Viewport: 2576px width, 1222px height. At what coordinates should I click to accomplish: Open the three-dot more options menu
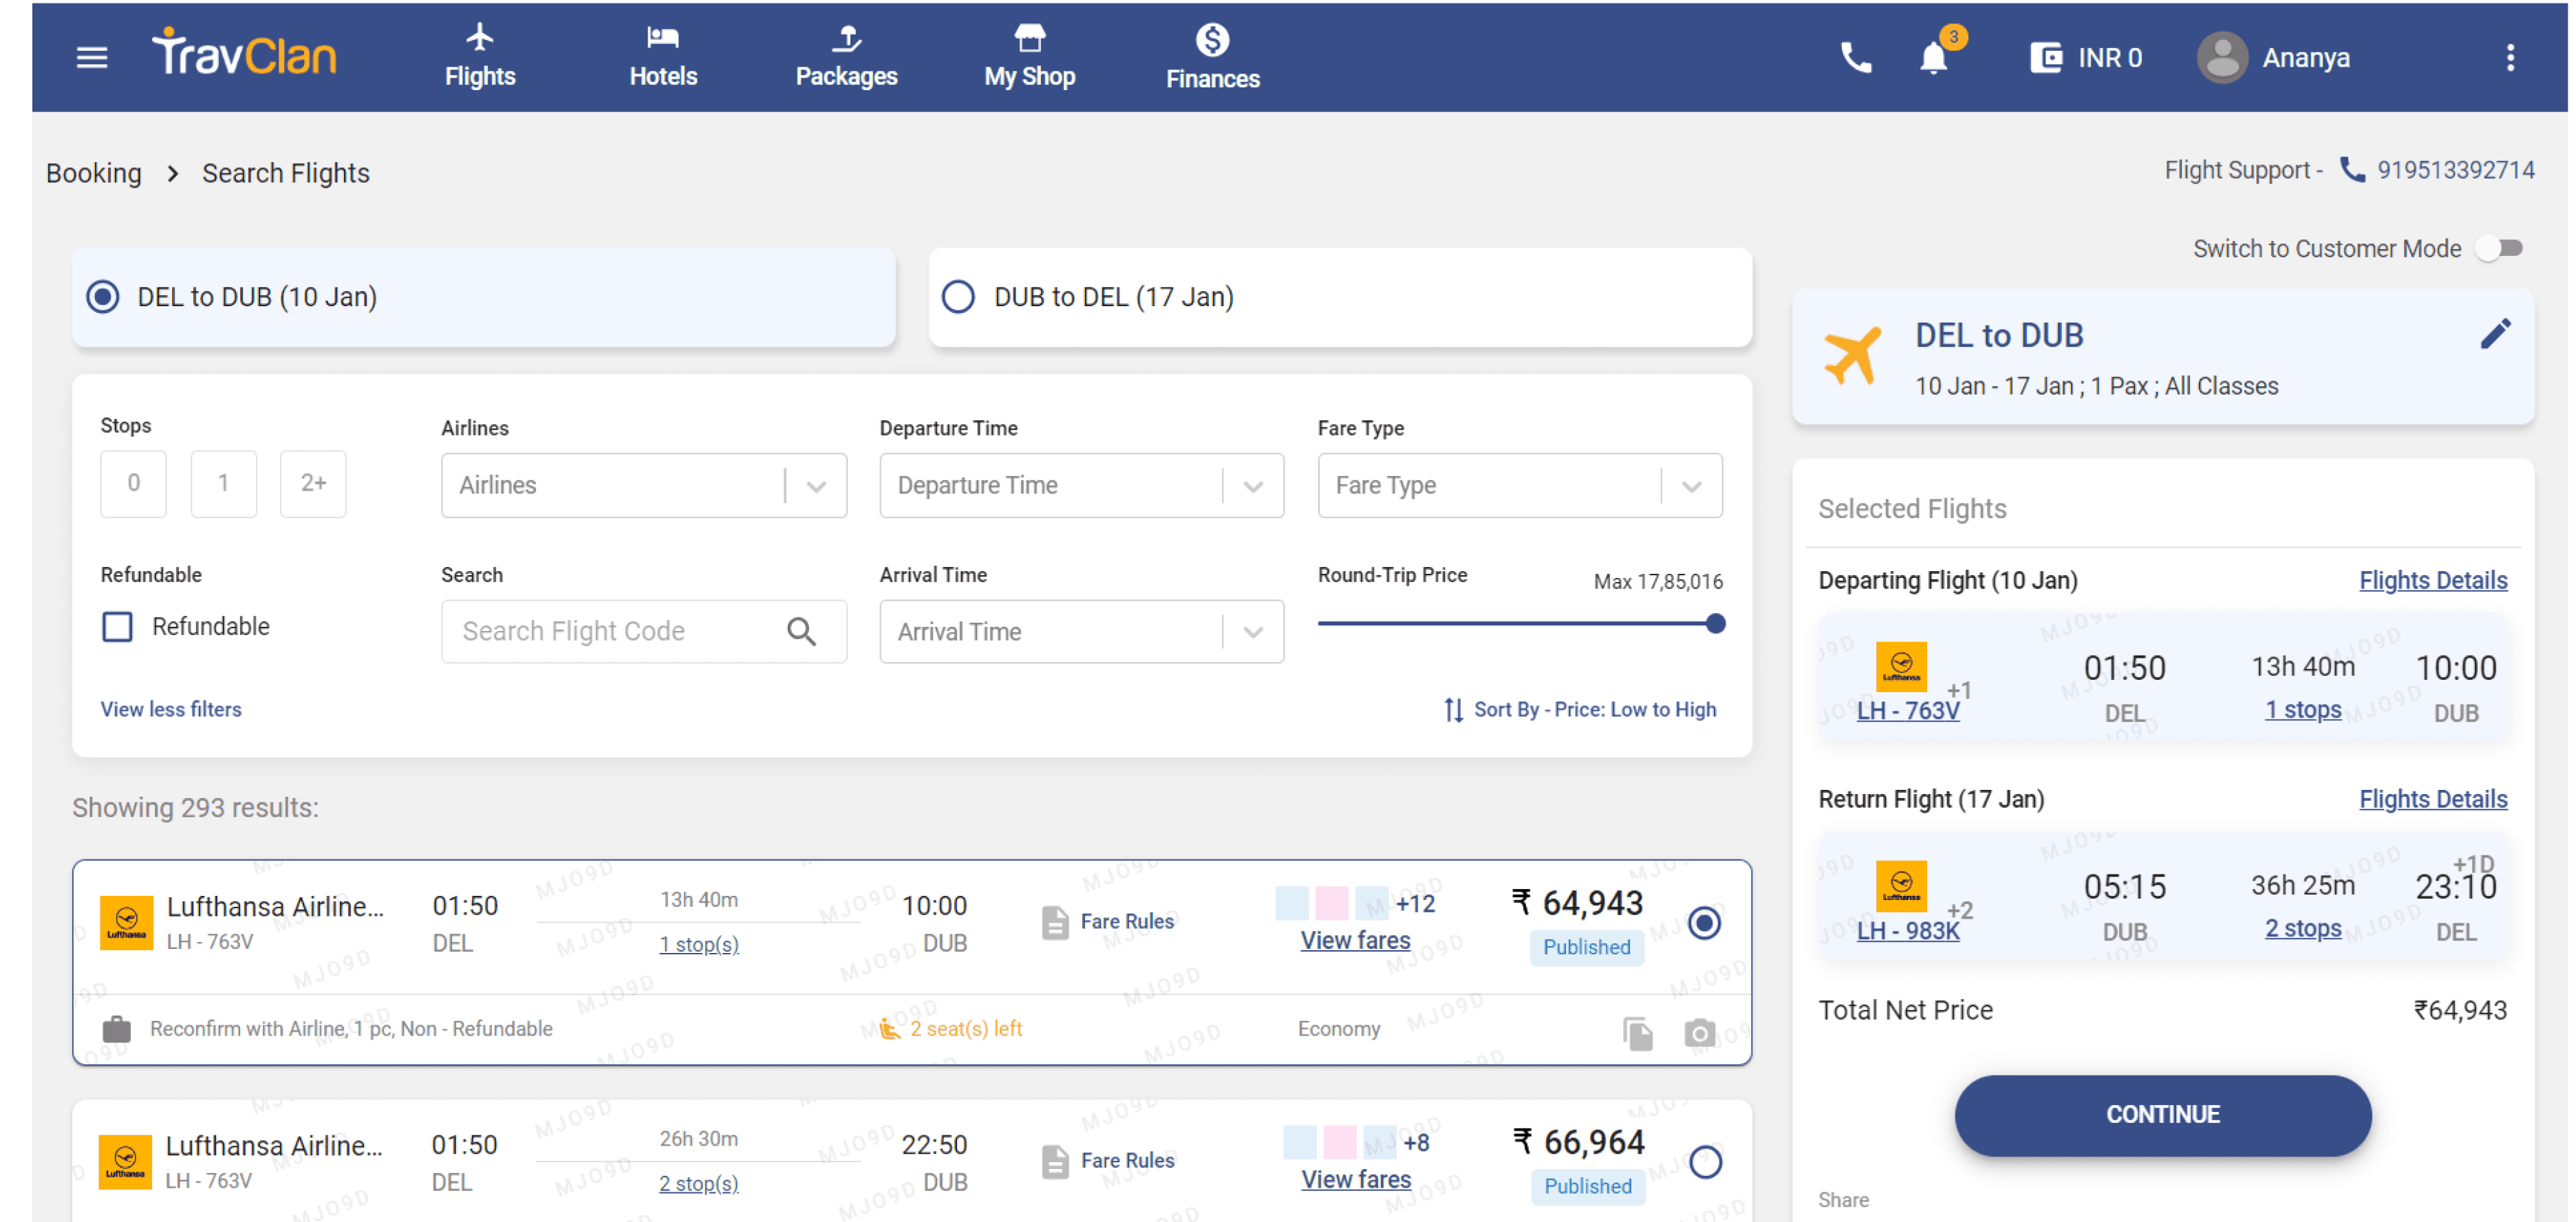2509,57
